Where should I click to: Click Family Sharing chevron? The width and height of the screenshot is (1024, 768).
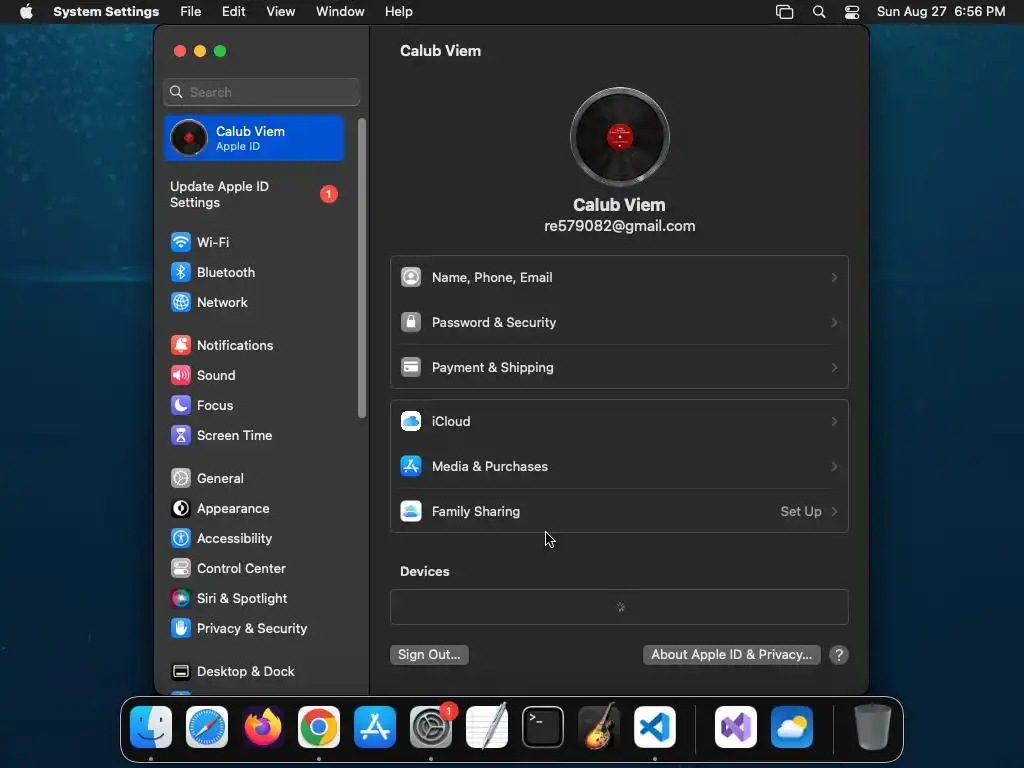tap(834, 512)
